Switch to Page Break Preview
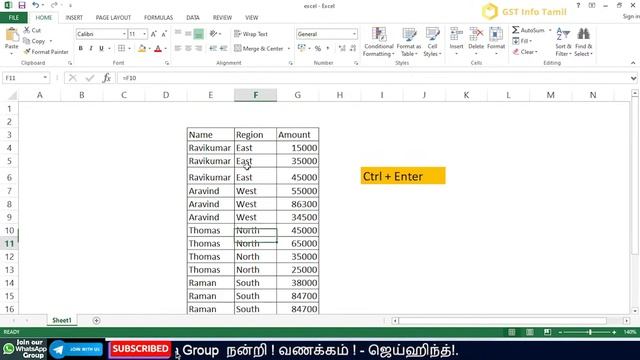The image size is (640, 360). pyautogui.click(x=547, y=332)
